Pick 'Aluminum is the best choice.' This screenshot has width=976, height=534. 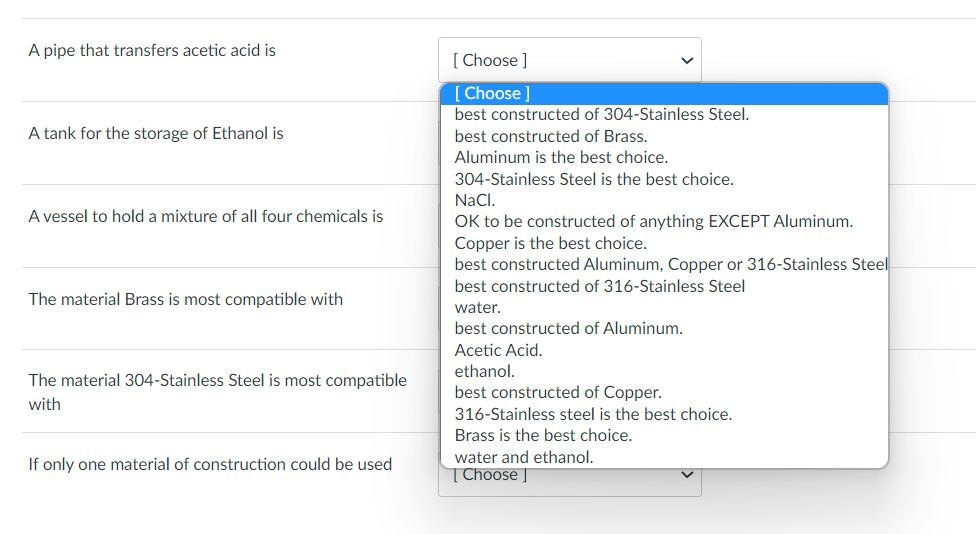561,157
